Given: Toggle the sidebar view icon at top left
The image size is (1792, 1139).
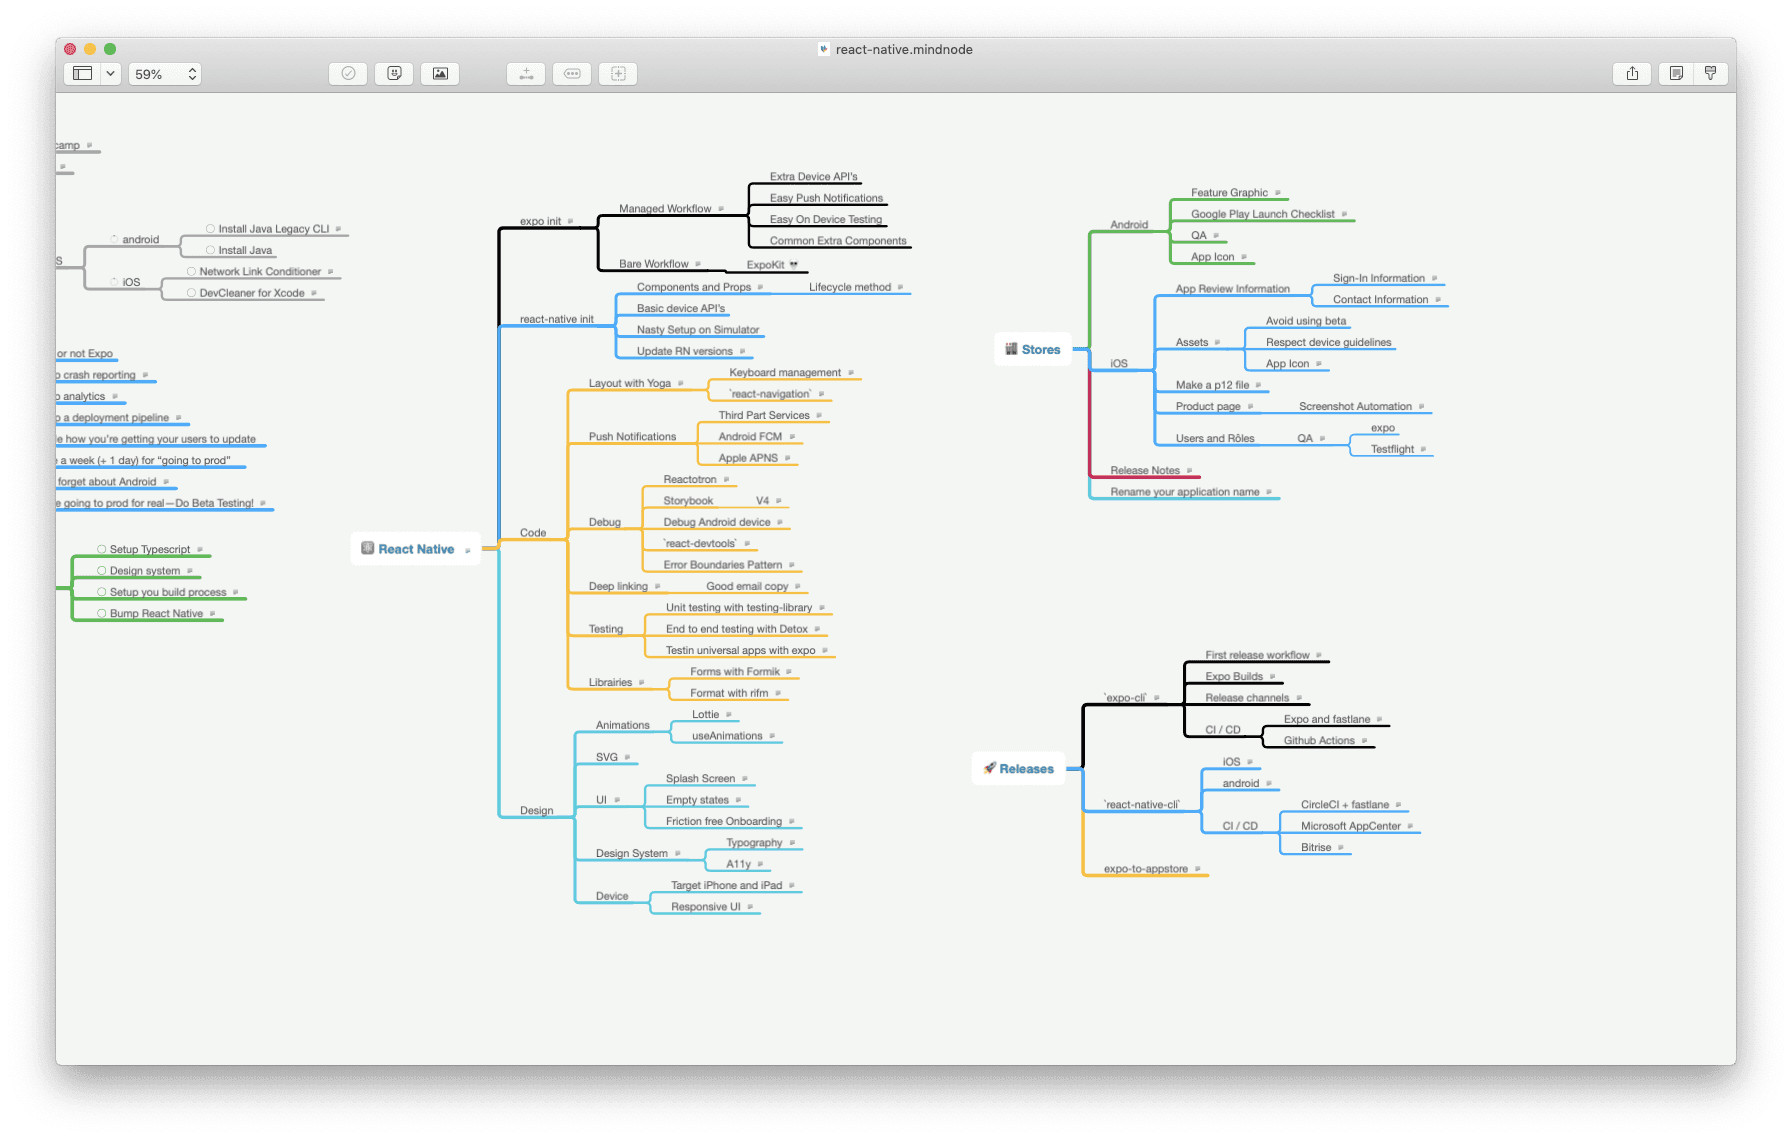Looking at the screenshot, I should [x=84, y=73].
